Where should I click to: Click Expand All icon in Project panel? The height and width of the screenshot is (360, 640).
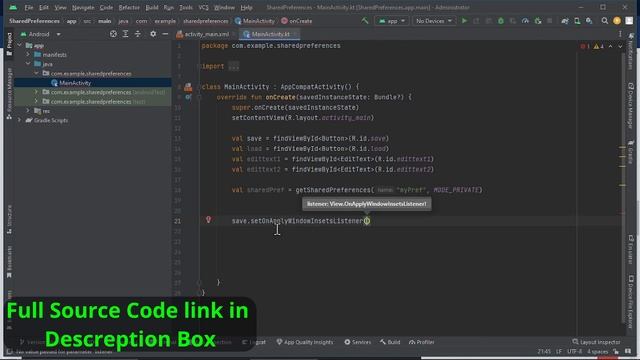coord(125,34)
